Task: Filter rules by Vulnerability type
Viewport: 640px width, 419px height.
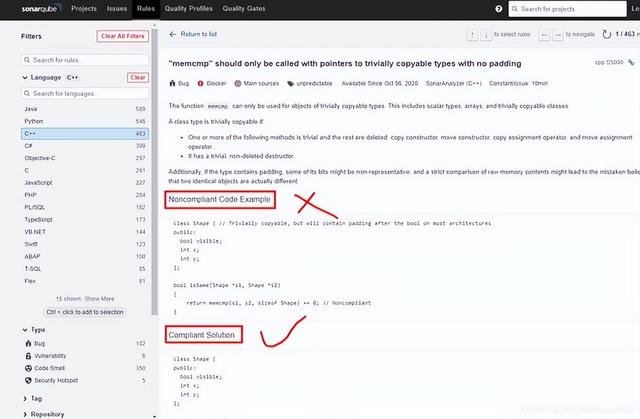Action: coord(85,356)
